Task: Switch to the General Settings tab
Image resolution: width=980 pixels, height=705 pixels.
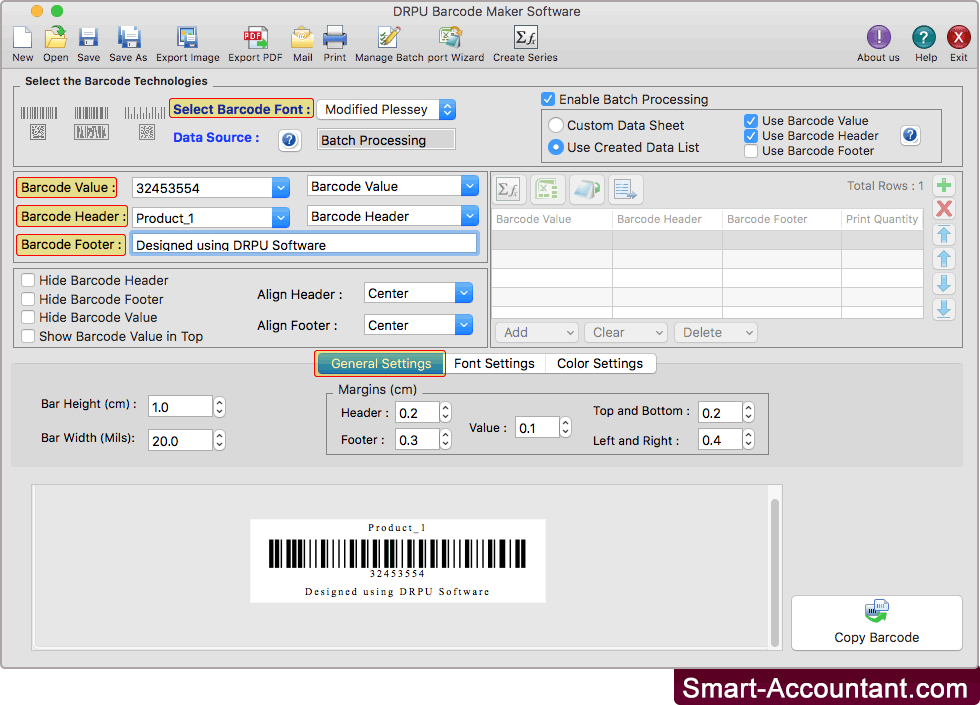Action: [x=381, y=363]
